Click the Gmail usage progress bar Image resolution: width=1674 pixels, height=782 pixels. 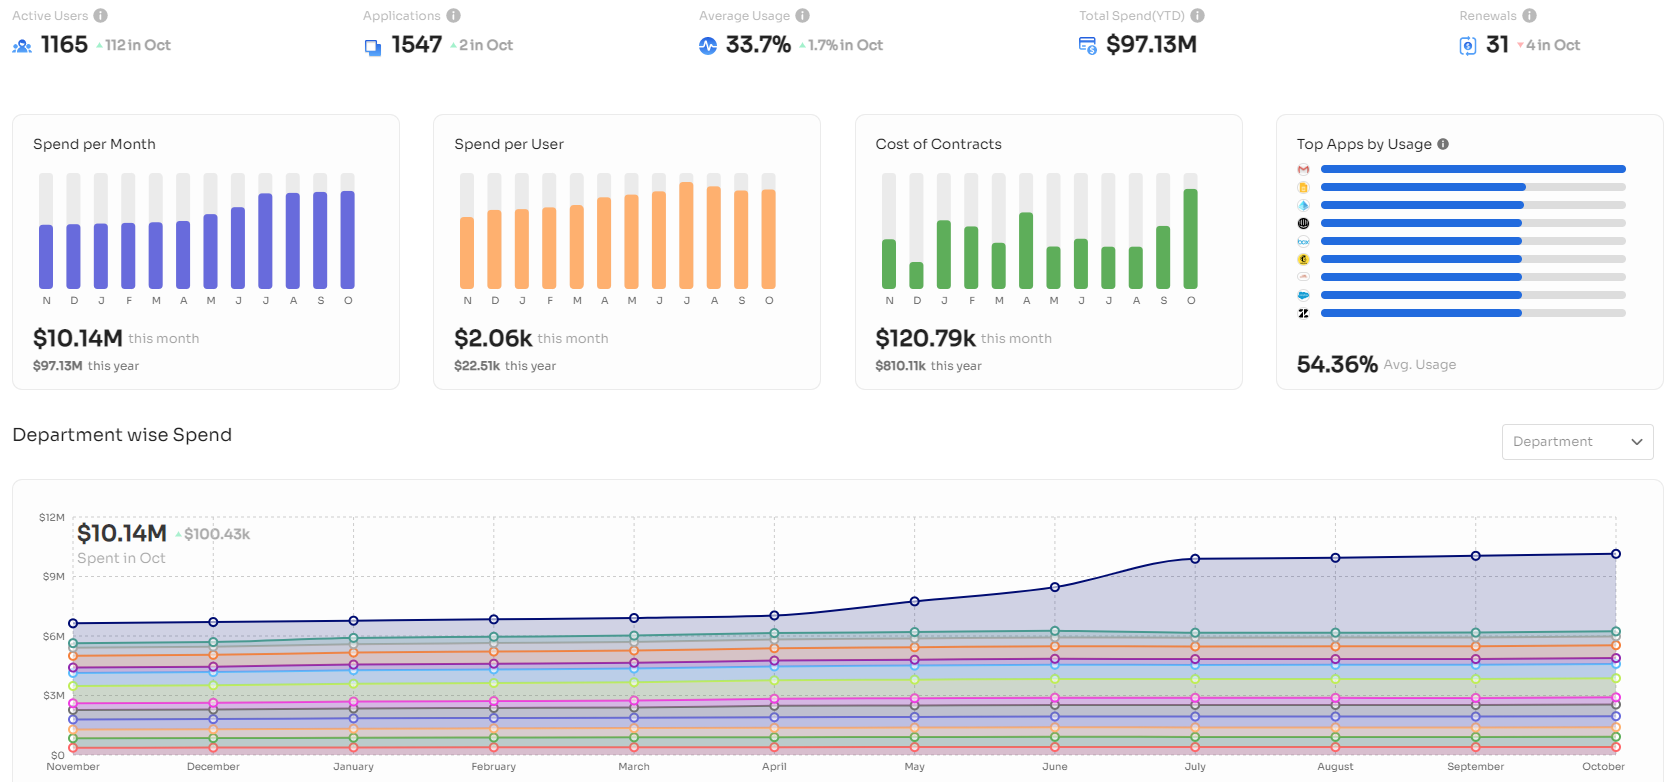tap(1473, 169)
